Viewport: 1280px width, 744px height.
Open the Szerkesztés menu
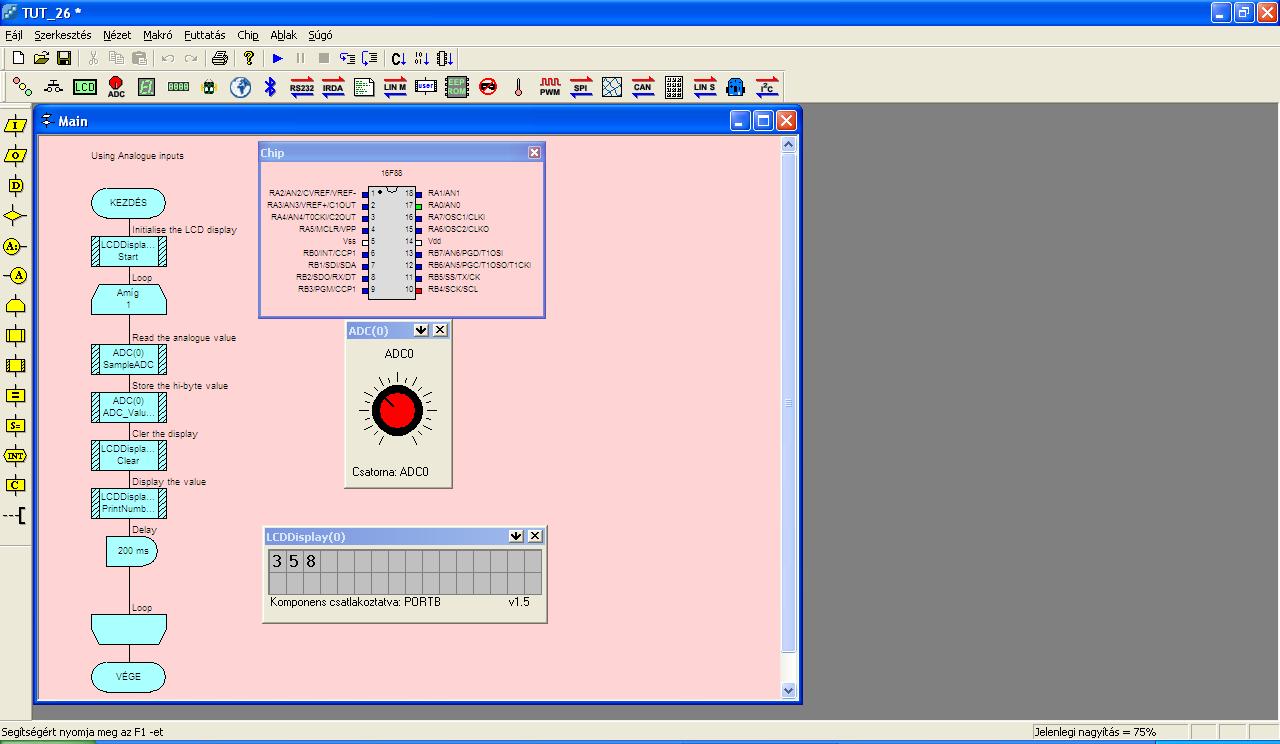63,35
